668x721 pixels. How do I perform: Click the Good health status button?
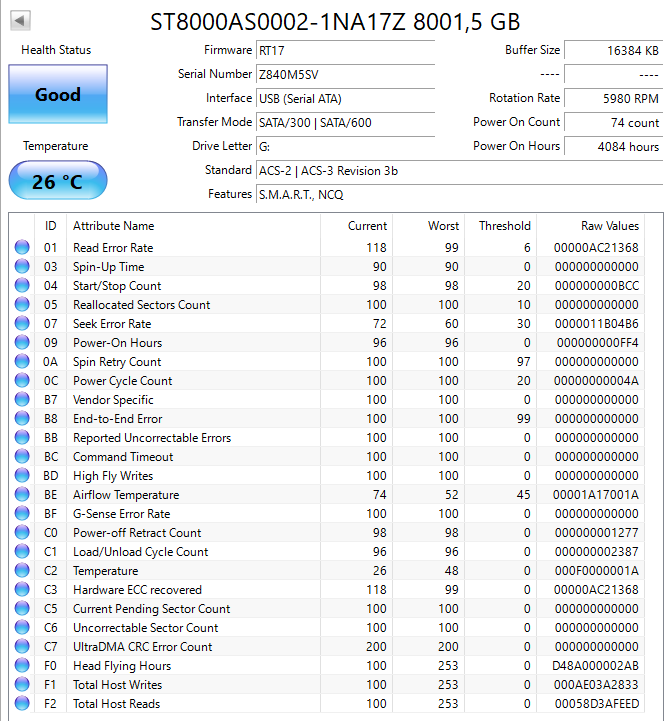coord(57,95)
